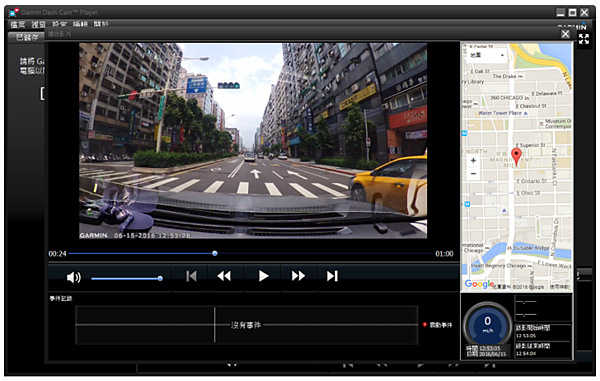The height and width of the screenshot is (381, 600).
Task: Click The Drake hotel label on map
Action: point(504,76)
